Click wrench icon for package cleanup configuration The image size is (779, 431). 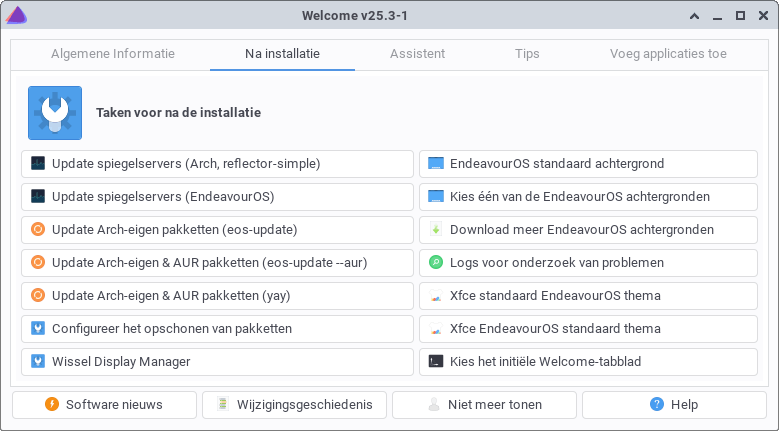38,328
